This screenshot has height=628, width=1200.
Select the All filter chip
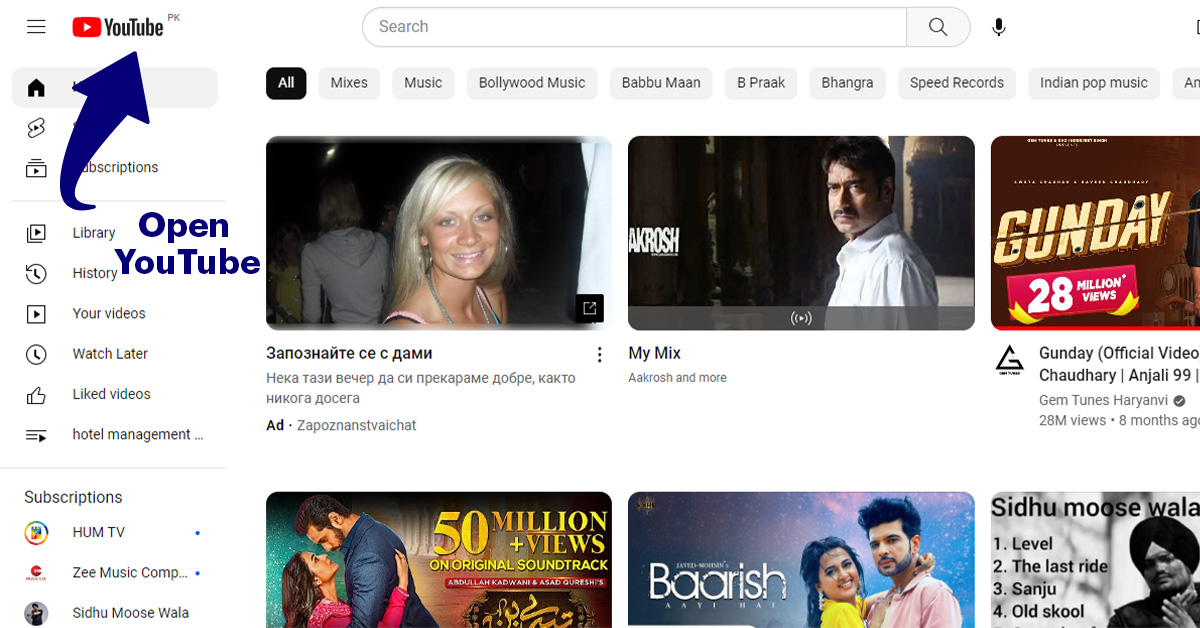(x=286, y=83)
